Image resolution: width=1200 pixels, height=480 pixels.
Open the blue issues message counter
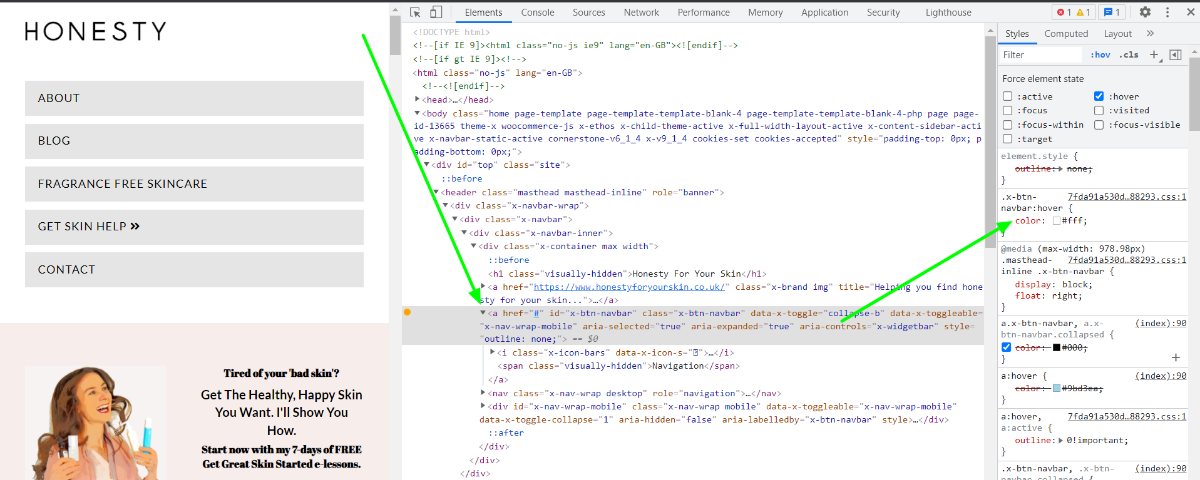click(x=1112, y=12)
